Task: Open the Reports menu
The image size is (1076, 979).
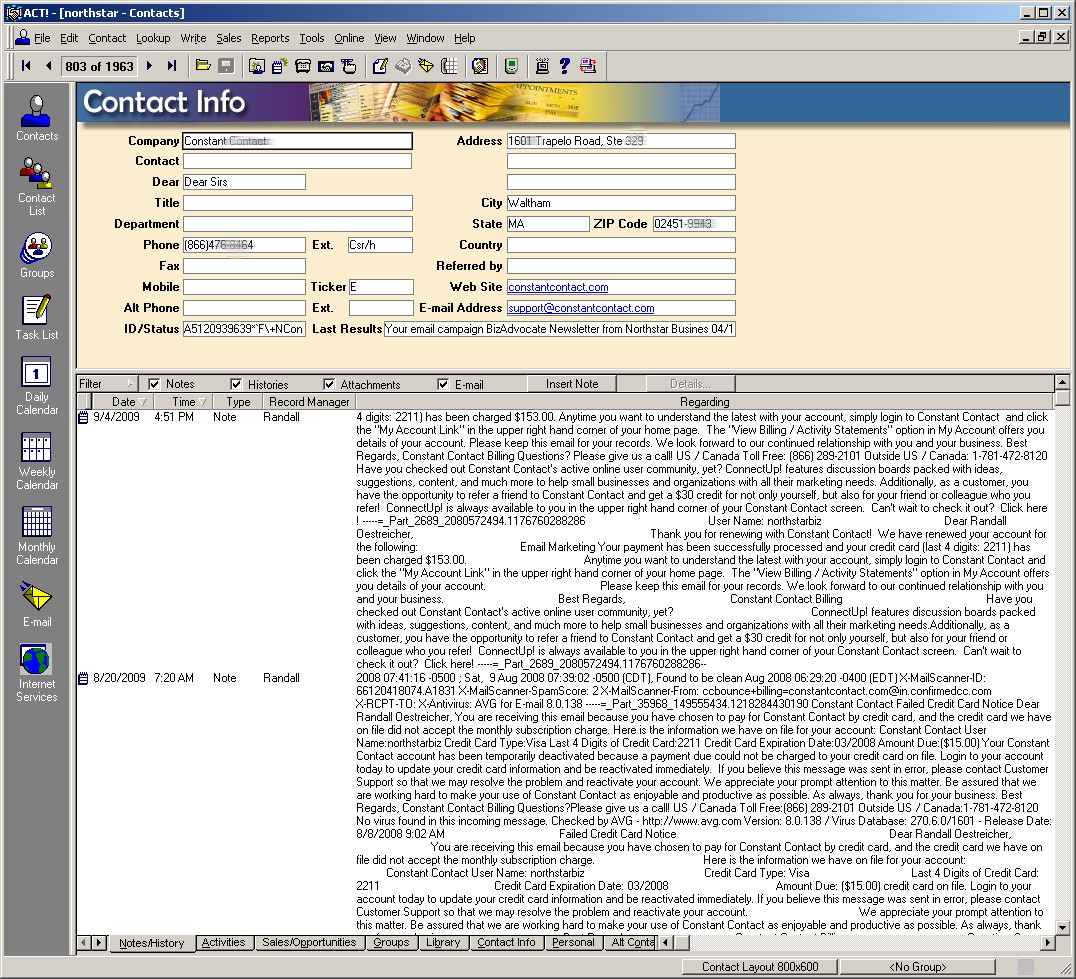Action: [x=270, y=38]
